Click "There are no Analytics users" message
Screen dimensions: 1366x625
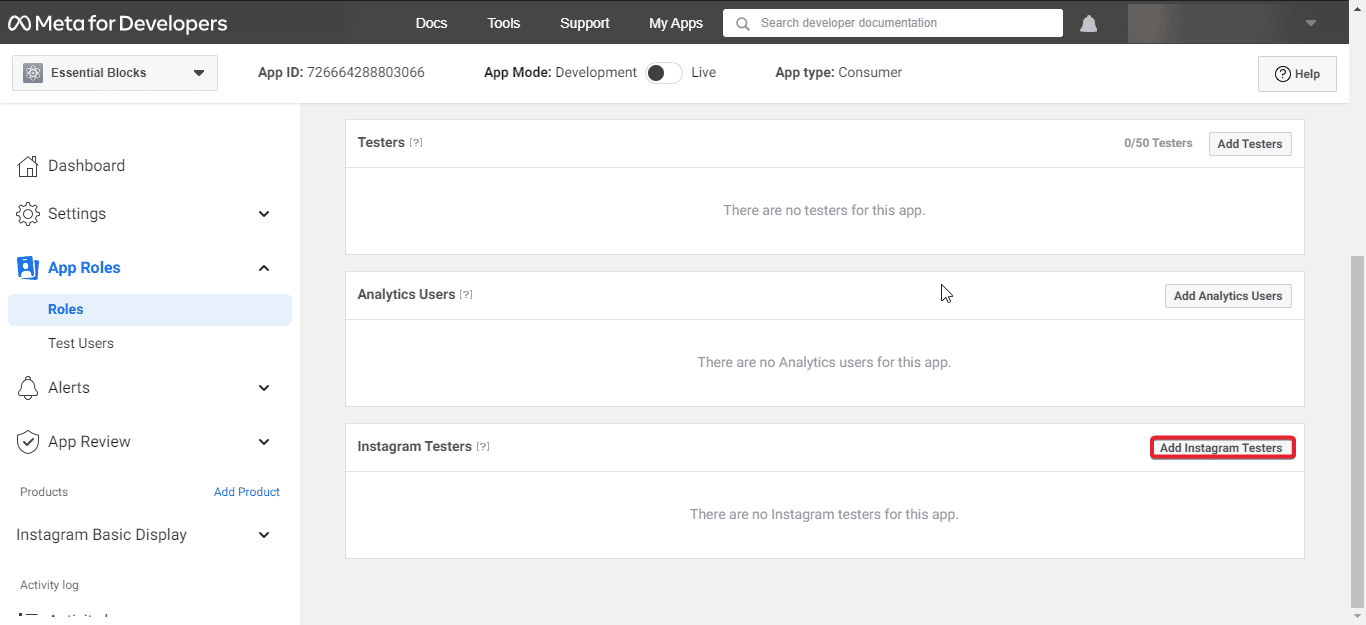[824, 363]
